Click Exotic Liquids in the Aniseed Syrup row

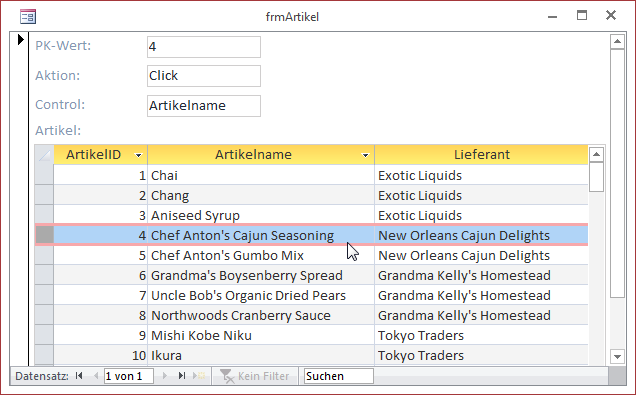pyautogui.click(x=481, y=215)
